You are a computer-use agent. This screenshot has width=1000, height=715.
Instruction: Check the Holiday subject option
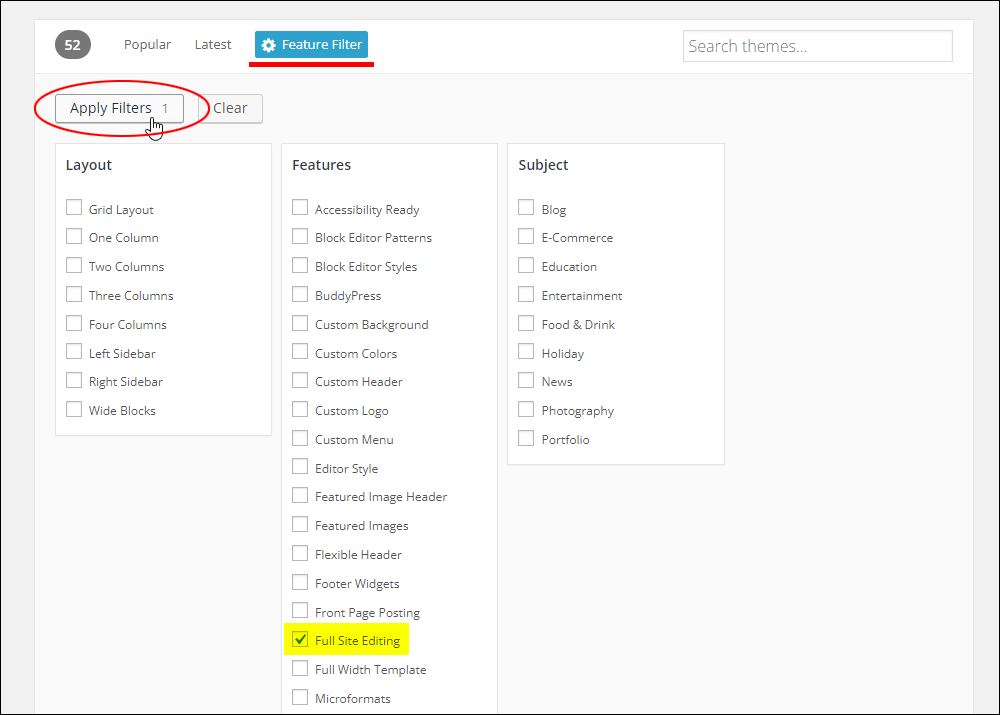(x=526, y=352)
